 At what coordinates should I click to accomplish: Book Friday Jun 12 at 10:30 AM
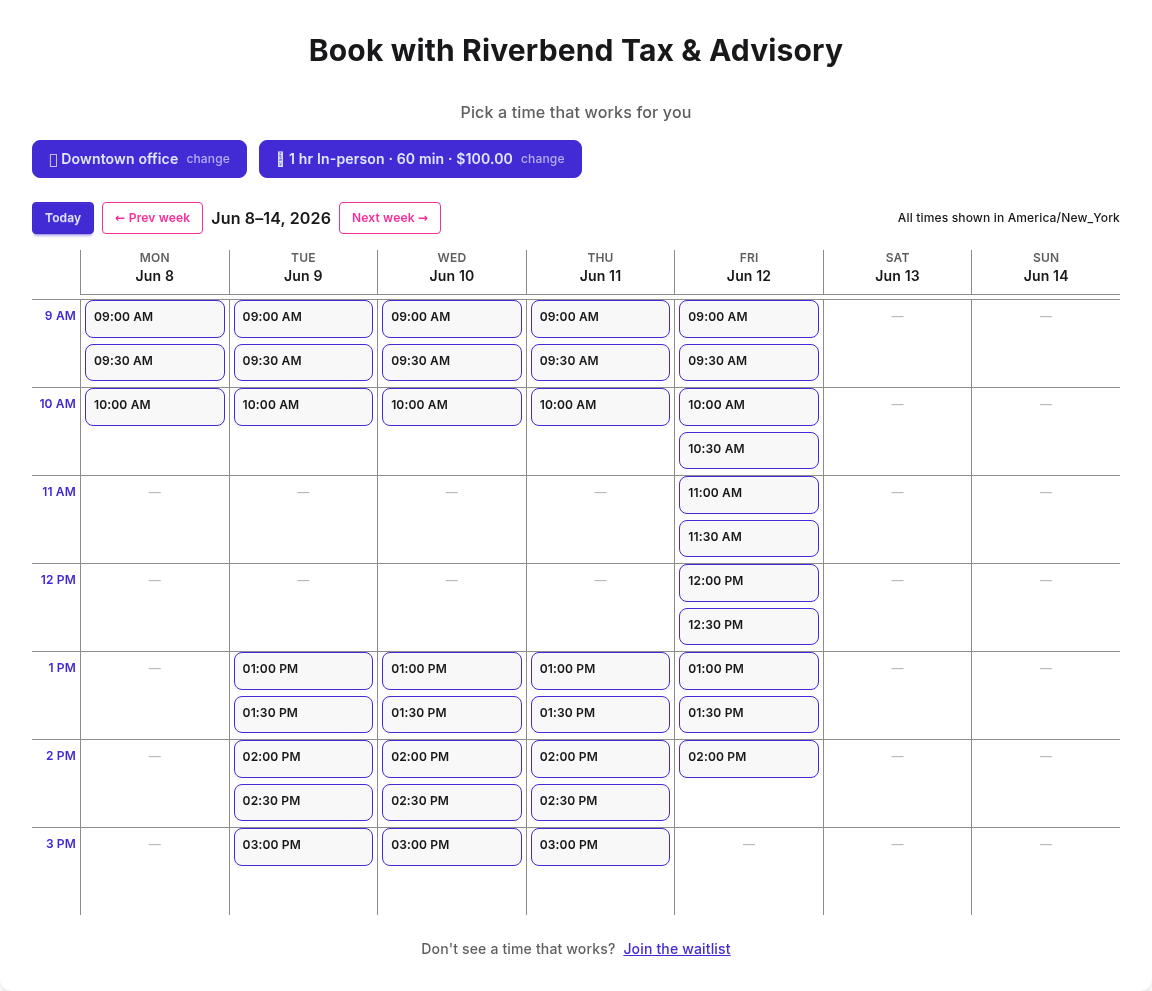(x=749, y=450)
